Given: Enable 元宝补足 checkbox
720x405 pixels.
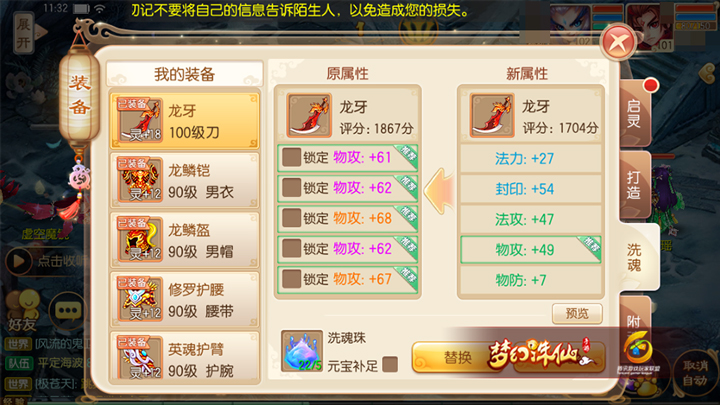Looking at the screenshot, I should 390,365.
